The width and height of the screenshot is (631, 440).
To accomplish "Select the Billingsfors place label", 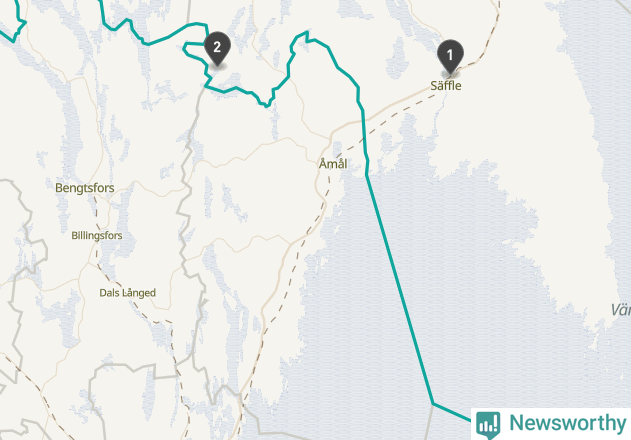I will 97,235.
